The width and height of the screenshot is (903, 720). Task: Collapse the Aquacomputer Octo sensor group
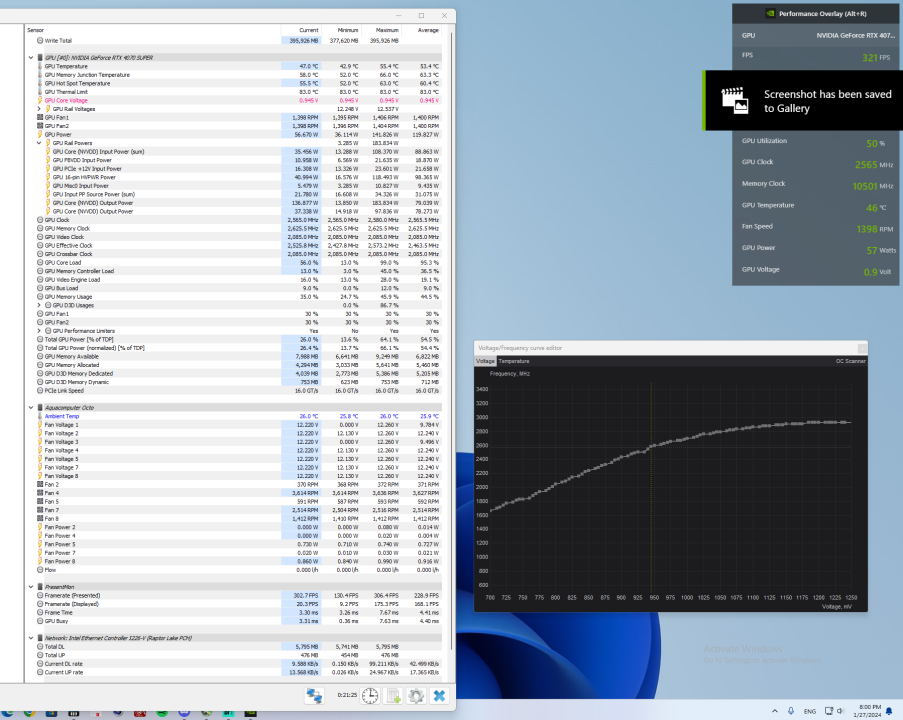29,407
